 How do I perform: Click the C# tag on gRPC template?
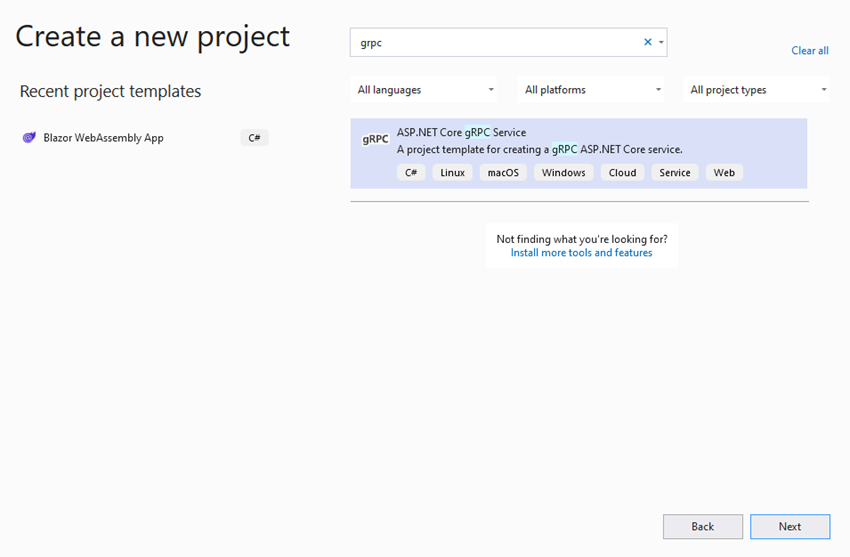point(411,172)
